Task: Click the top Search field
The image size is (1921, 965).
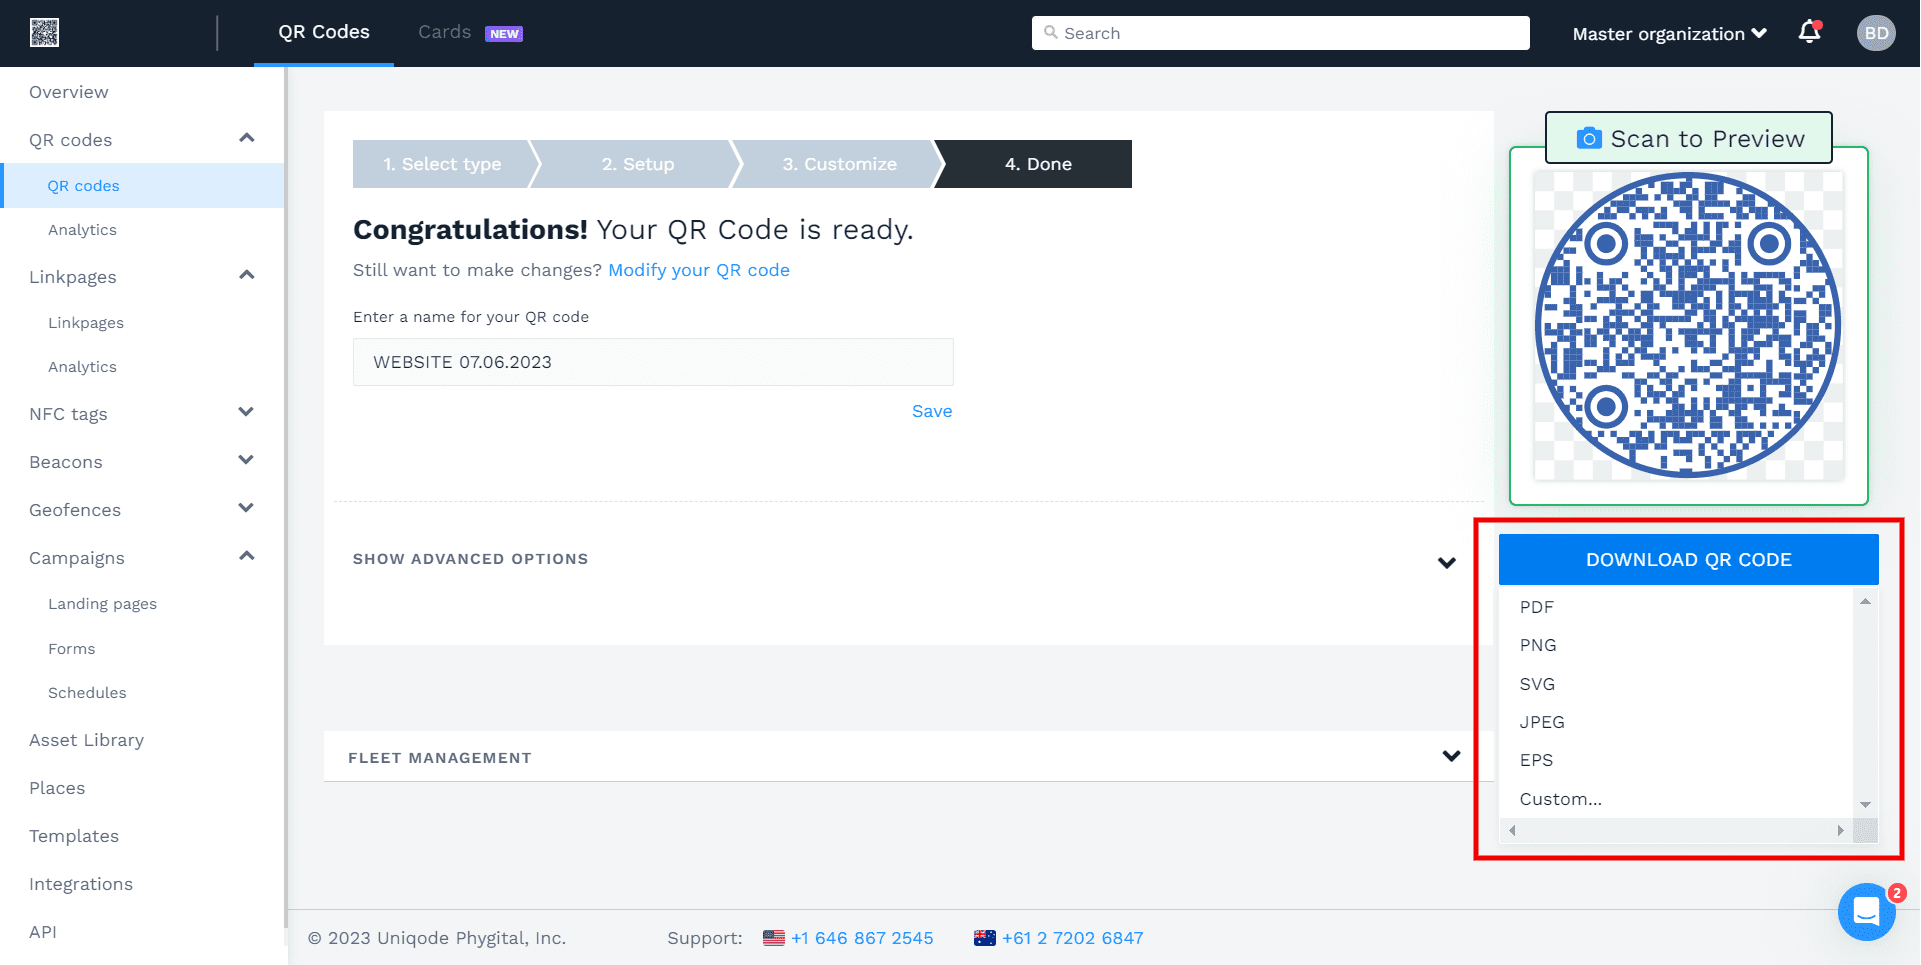Action: click(x=1280, y=33)
